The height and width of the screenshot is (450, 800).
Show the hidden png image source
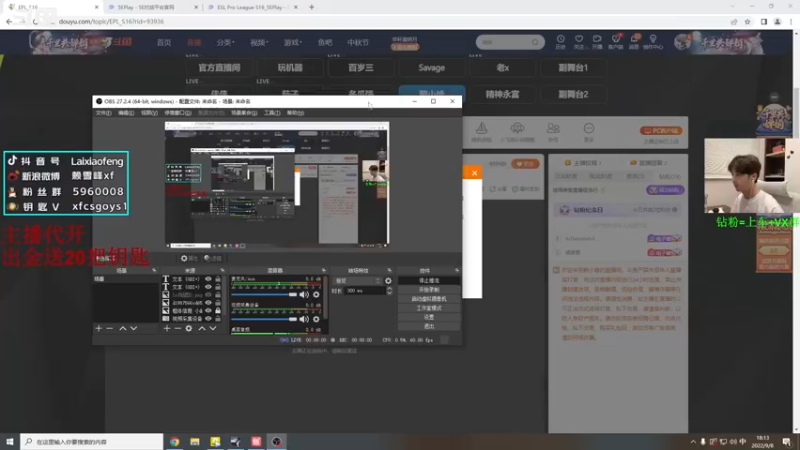(x=208, y=295)
